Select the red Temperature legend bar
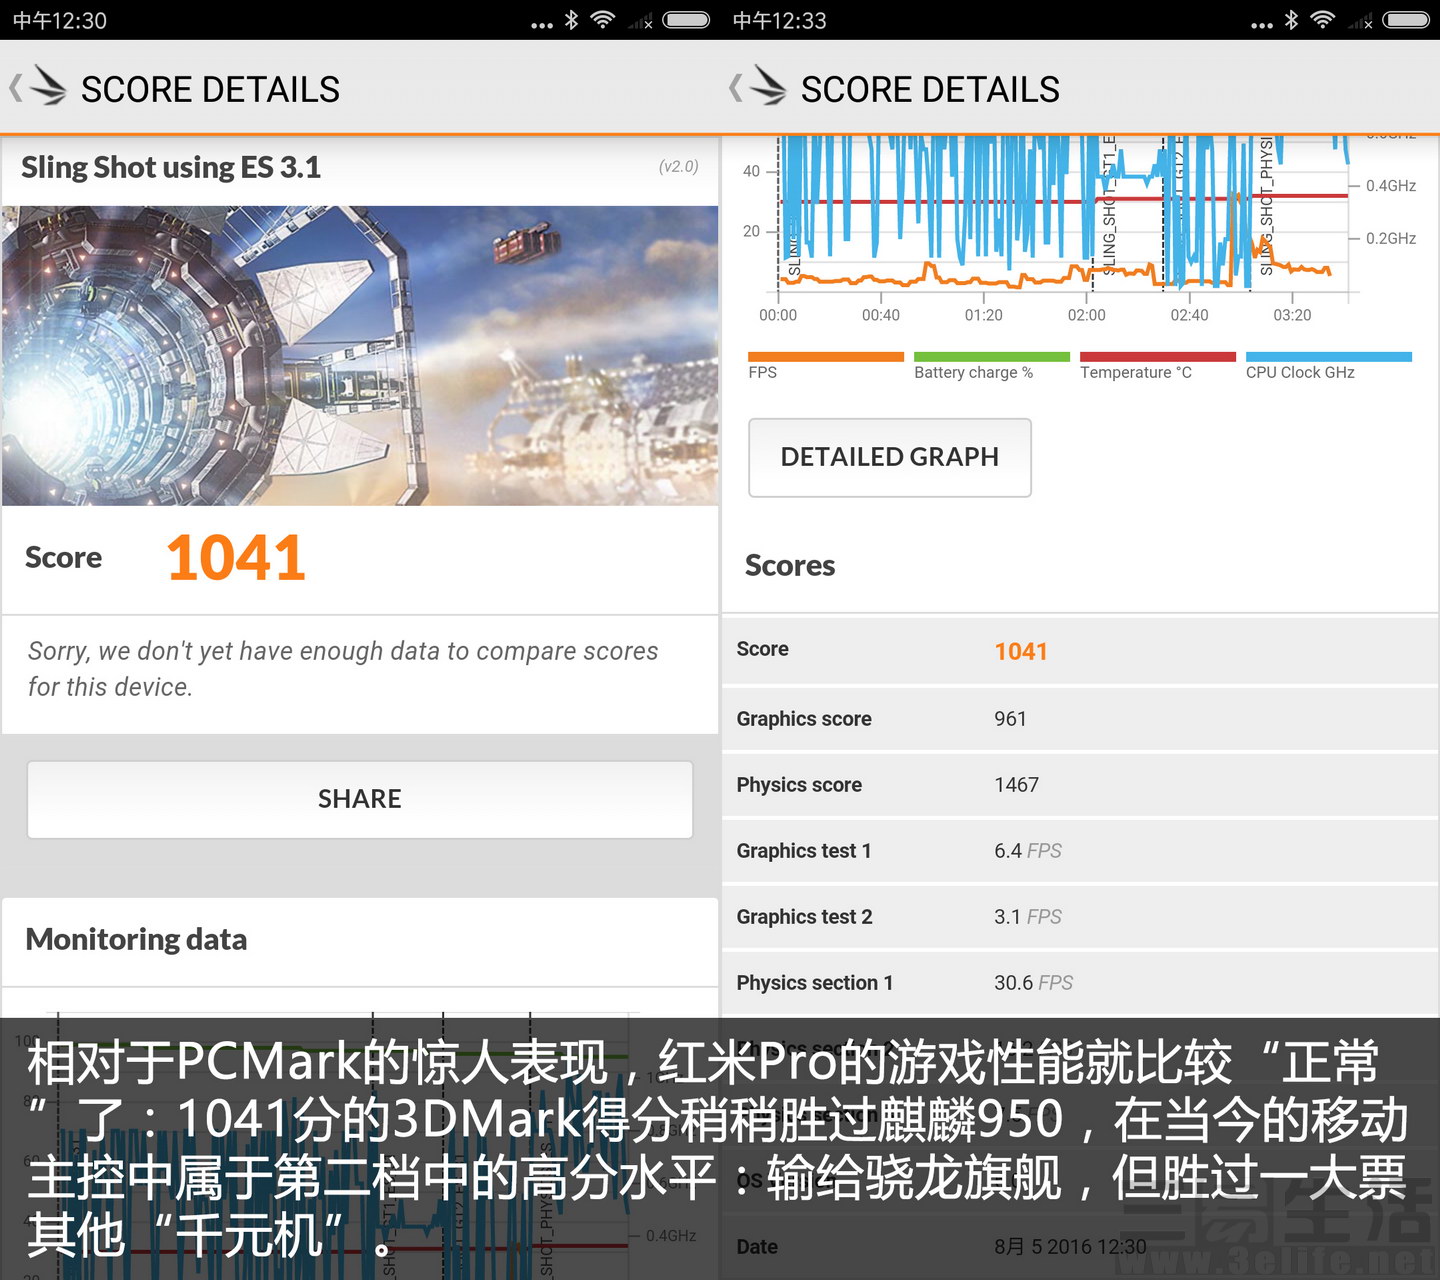Image resolution: width=1440 pixels, height=1280 pixels. click(1158, 357)
